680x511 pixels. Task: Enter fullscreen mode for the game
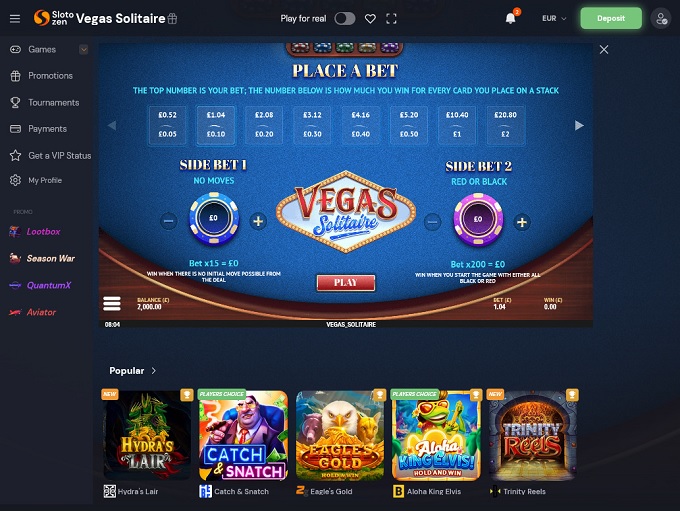pyautogui.click(x=391, y=19)
